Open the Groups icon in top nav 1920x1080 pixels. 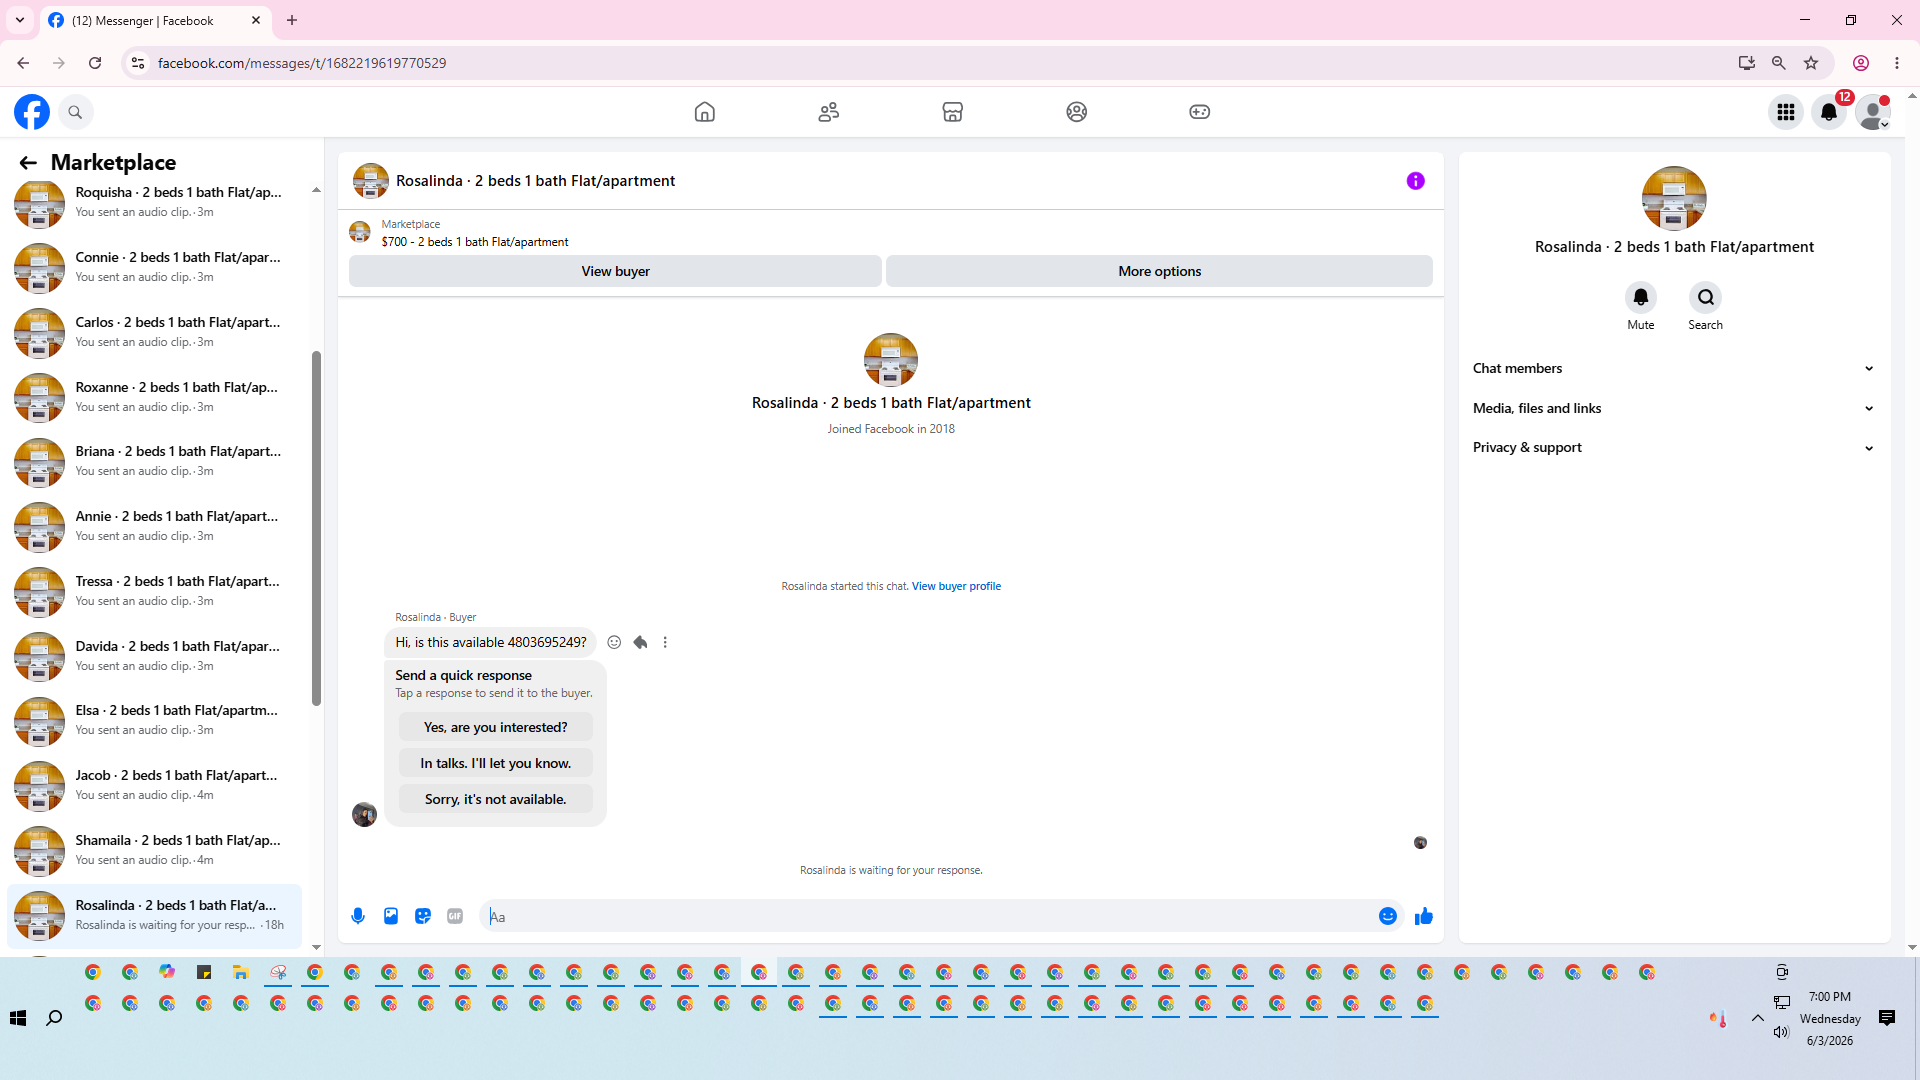(x=1077, y=112)
